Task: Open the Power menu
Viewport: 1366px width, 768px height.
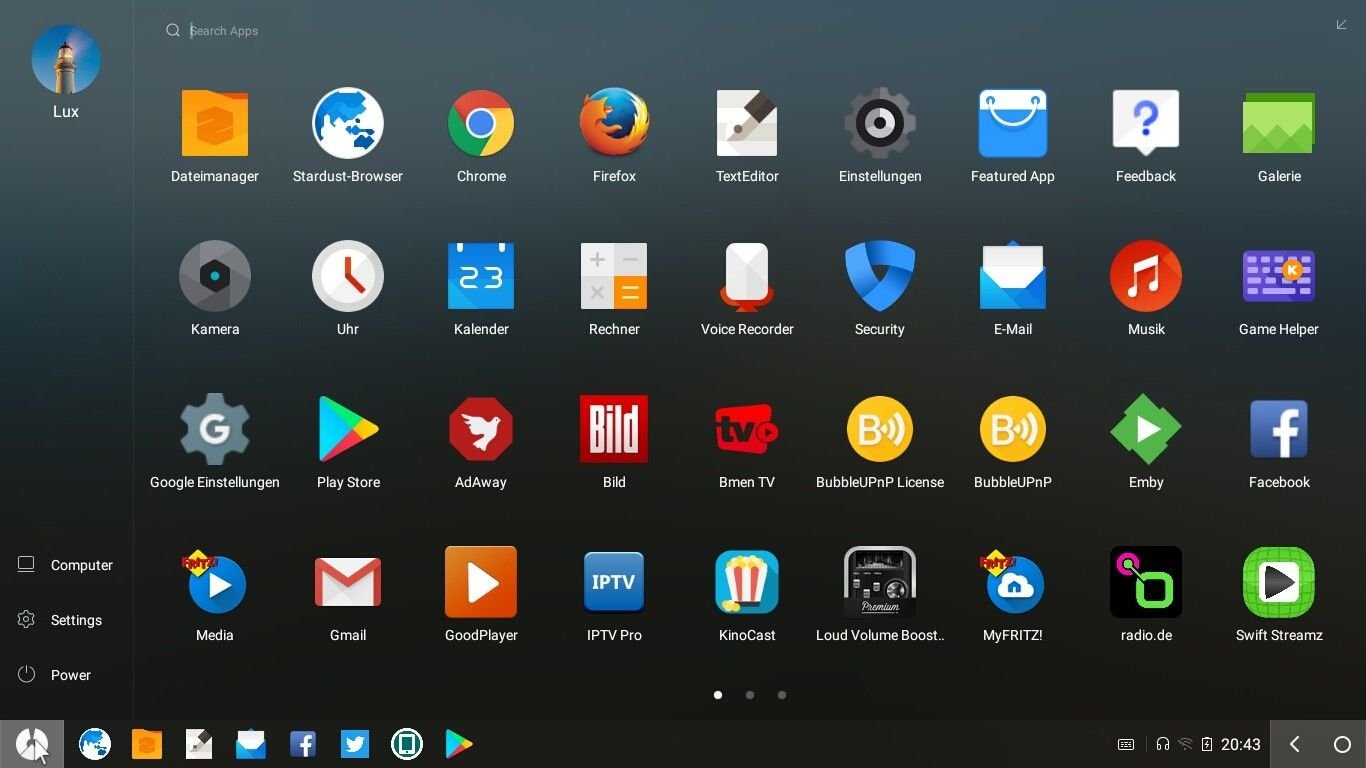Action: pyautogui.click(x=54, y=675)
